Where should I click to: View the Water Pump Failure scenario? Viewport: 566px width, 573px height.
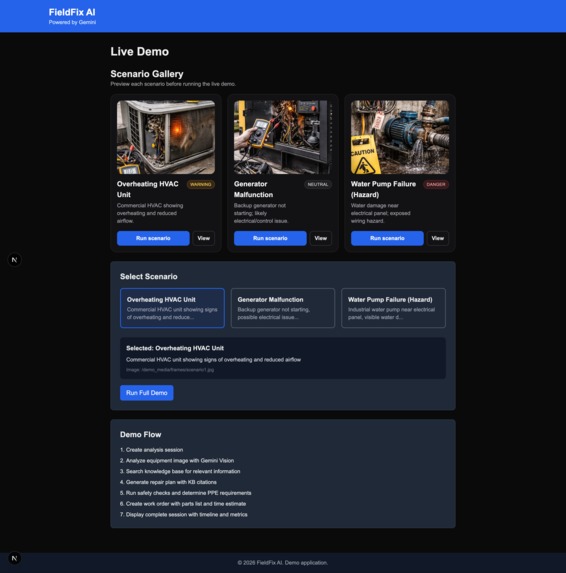click(438, 238)
